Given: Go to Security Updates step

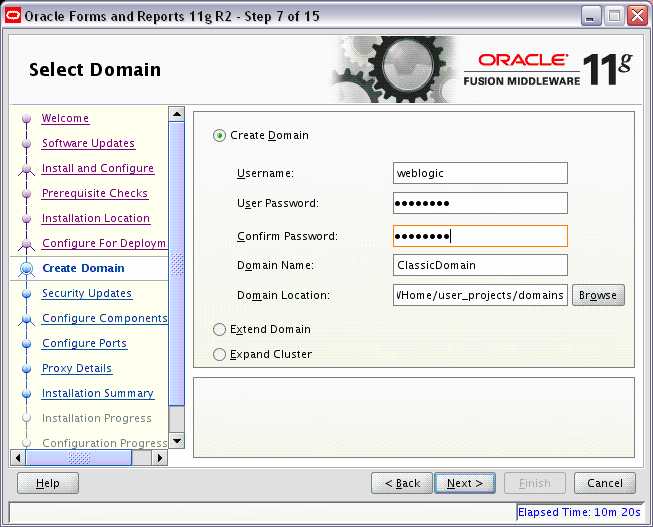Looking at the screenshot, I should 87,293.
